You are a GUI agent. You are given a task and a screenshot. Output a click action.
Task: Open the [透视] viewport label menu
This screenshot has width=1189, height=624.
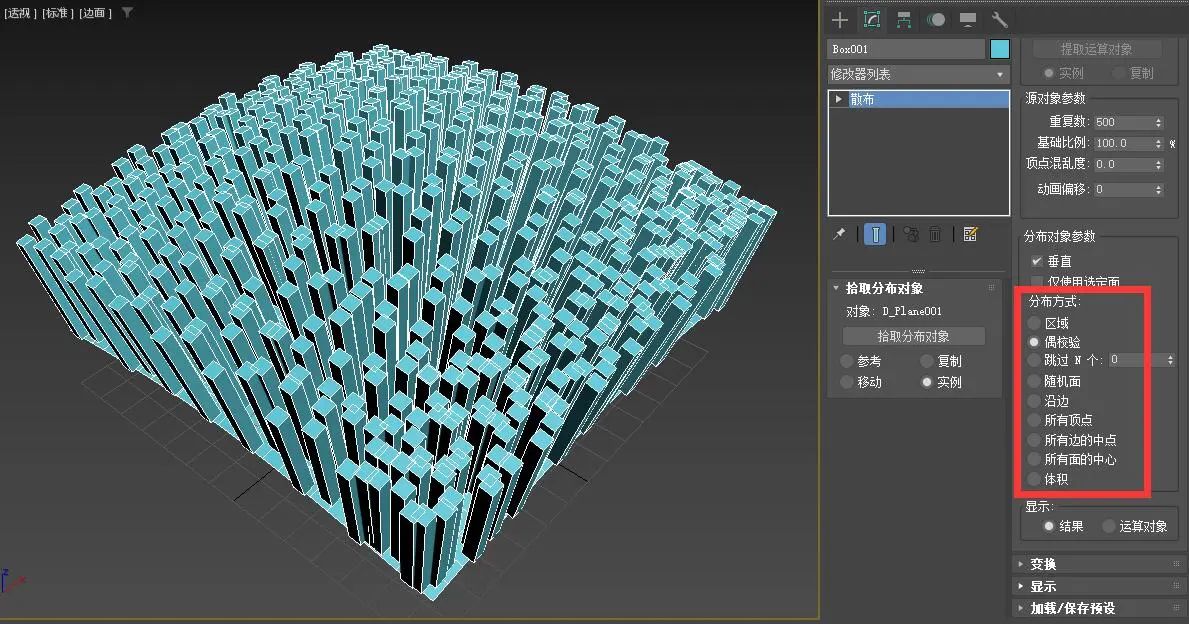pyautogui.click(x=20, y=13)
